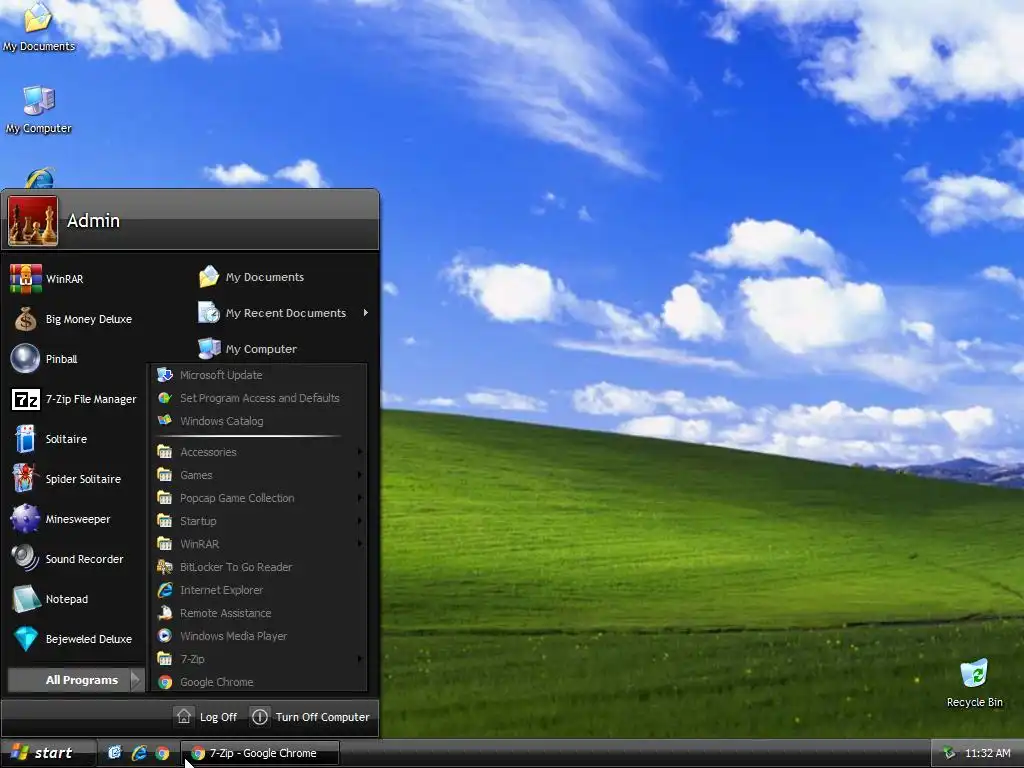The height and width of the screenshot is (768, 1024).
Task: Click Show Desktop quick launch icon
Action: 114,753
